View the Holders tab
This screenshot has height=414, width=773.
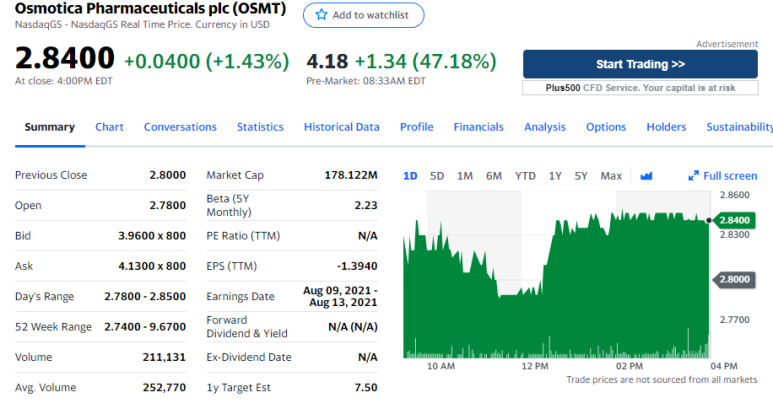point(666,127)
